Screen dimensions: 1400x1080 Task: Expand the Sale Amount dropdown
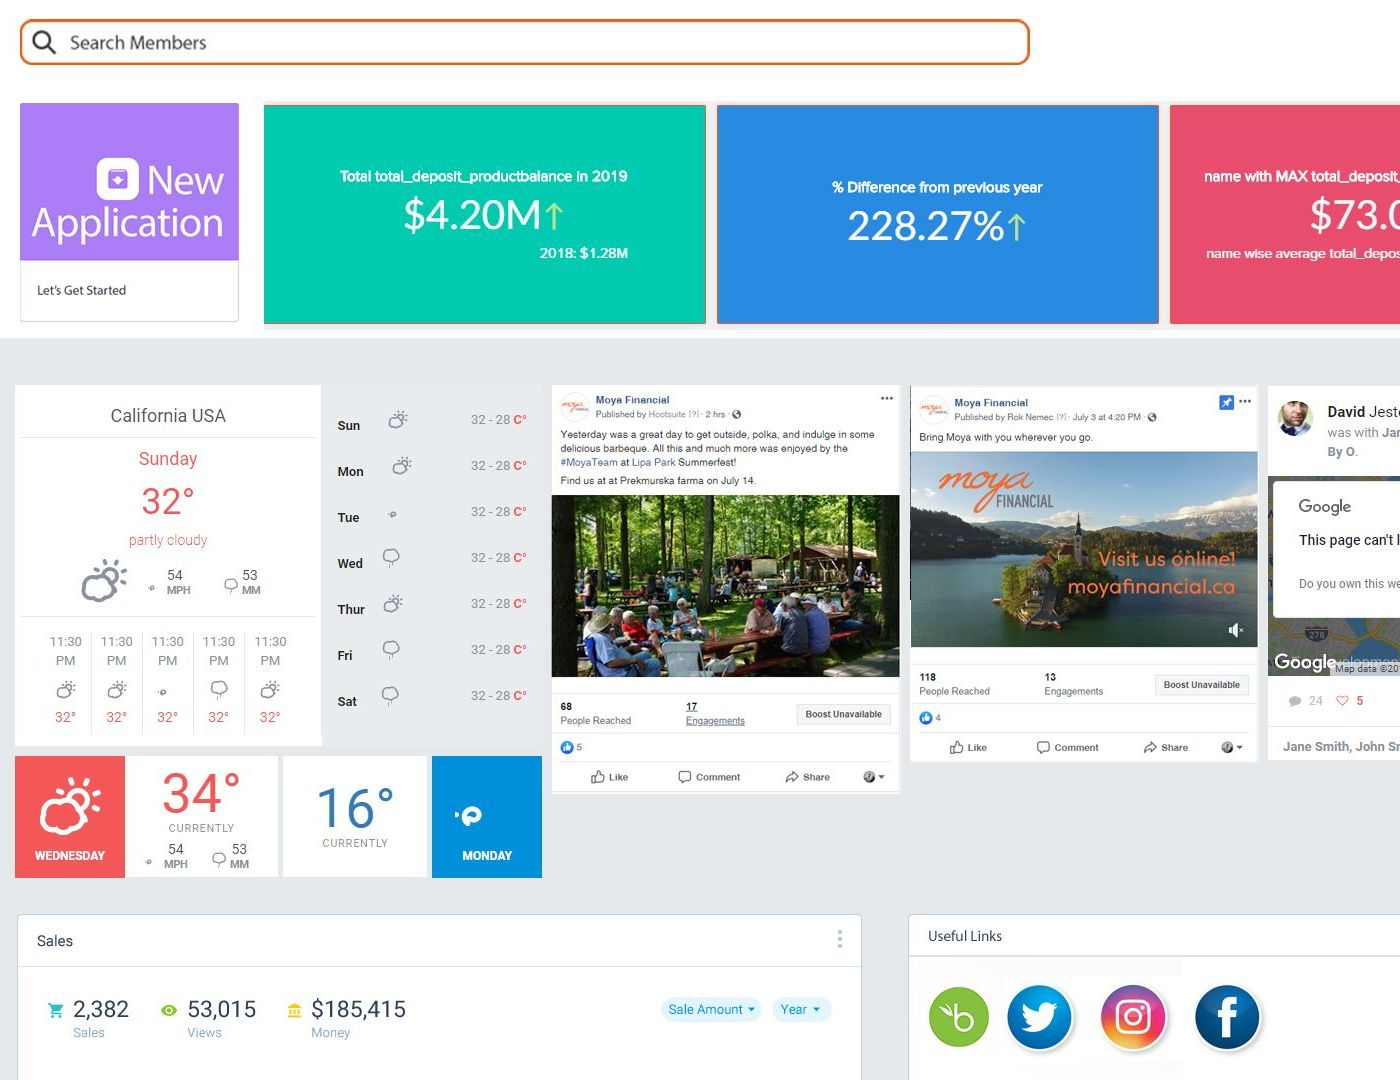711,1010
